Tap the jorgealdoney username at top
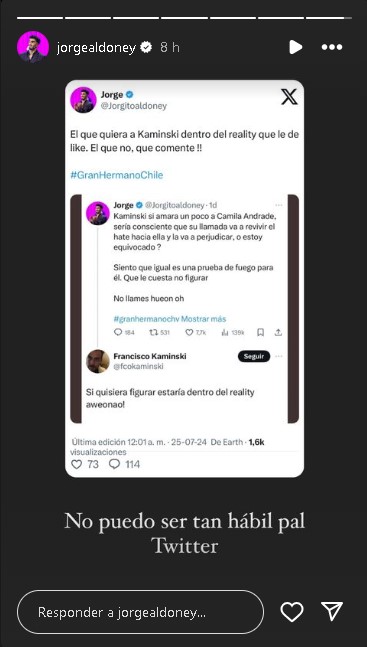The width and height of the screenshot is (367, 647). [96, 48]
